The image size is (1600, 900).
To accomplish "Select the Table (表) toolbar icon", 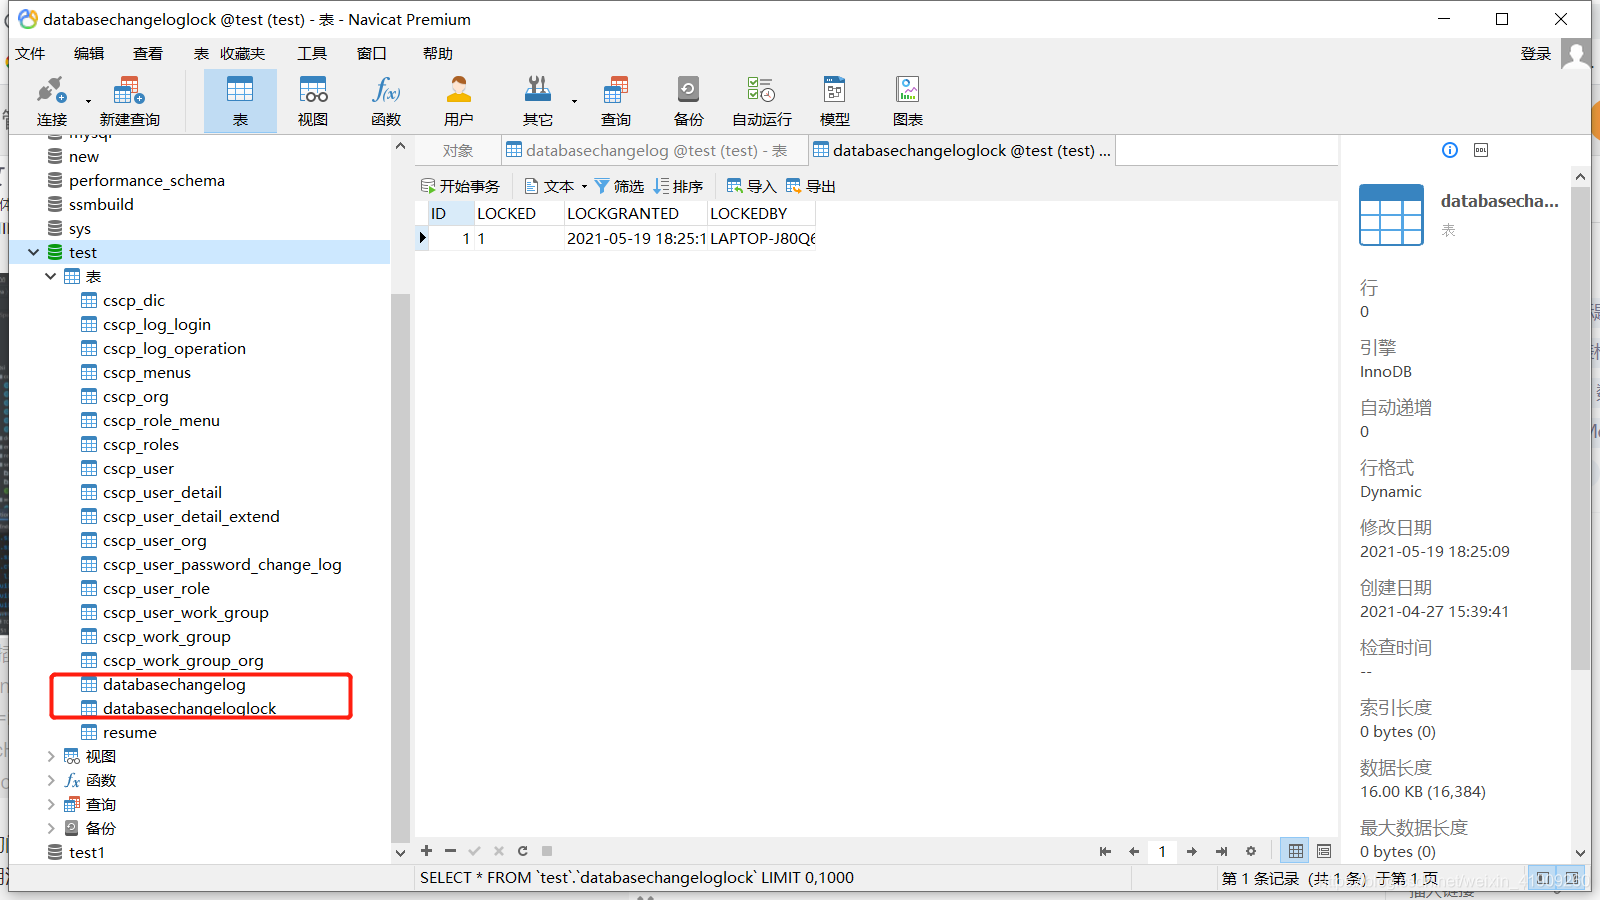I will [x=240, y=101].
